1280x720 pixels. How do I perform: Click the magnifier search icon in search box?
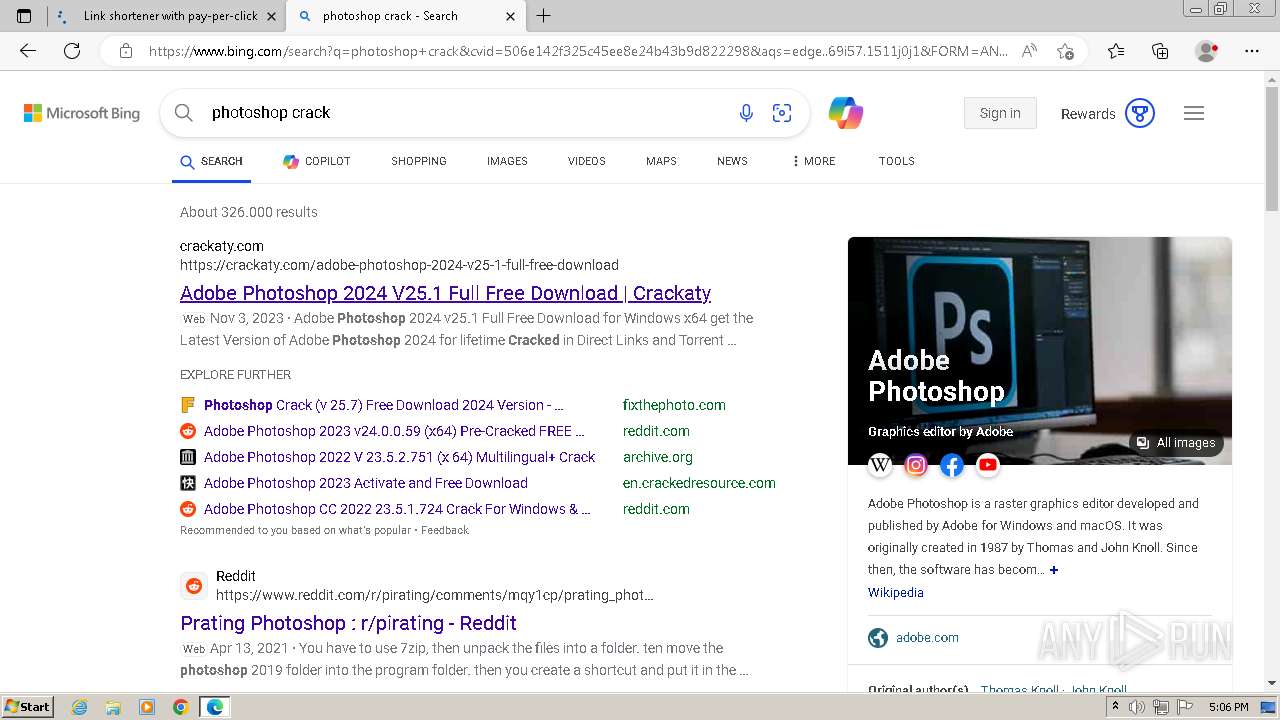click(x=184, y=113)
